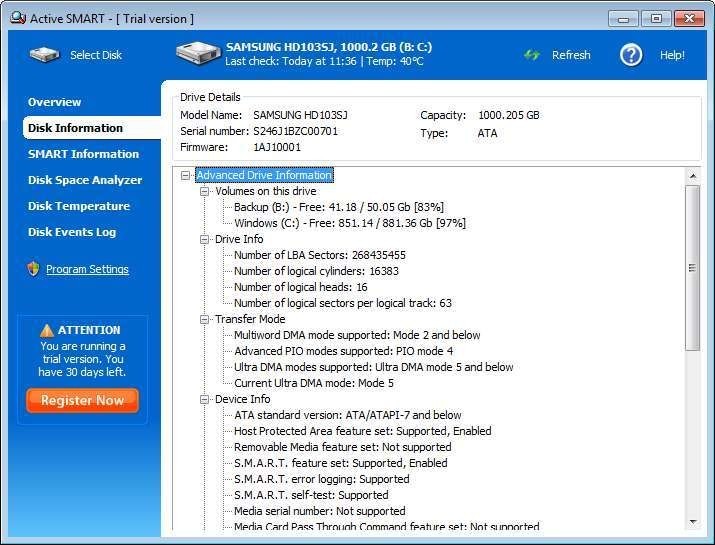The image size is (715, 545).
Task: Select S.M.A.R.T. error logging row
Action: [x=321, y=479]
